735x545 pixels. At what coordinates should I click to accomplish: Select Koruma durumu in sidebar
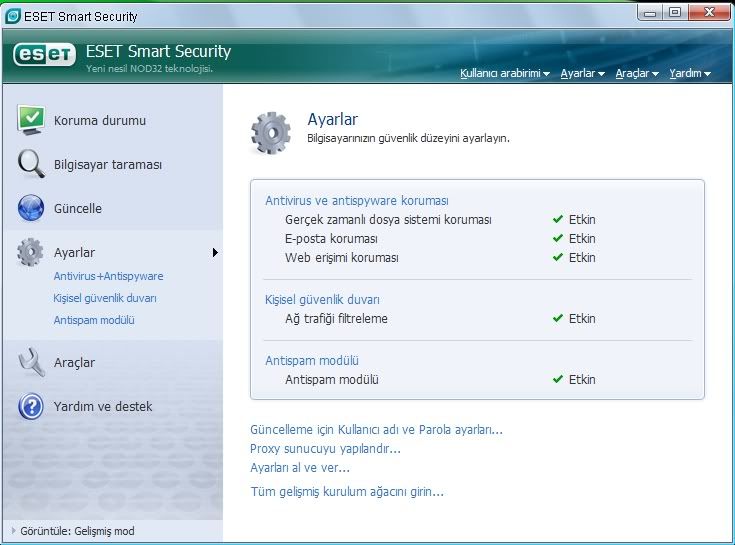[100, 120]
